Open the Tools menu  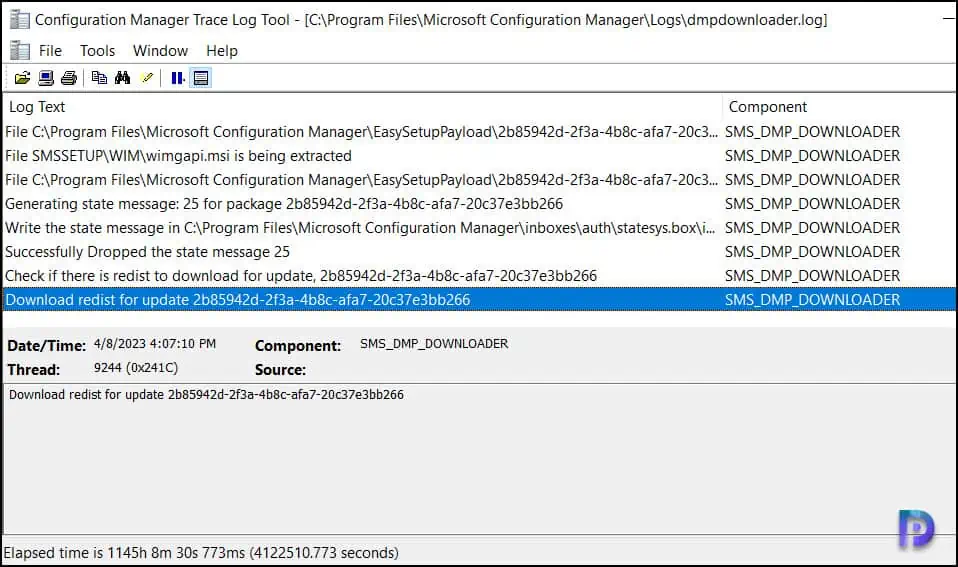click(97, 51)
